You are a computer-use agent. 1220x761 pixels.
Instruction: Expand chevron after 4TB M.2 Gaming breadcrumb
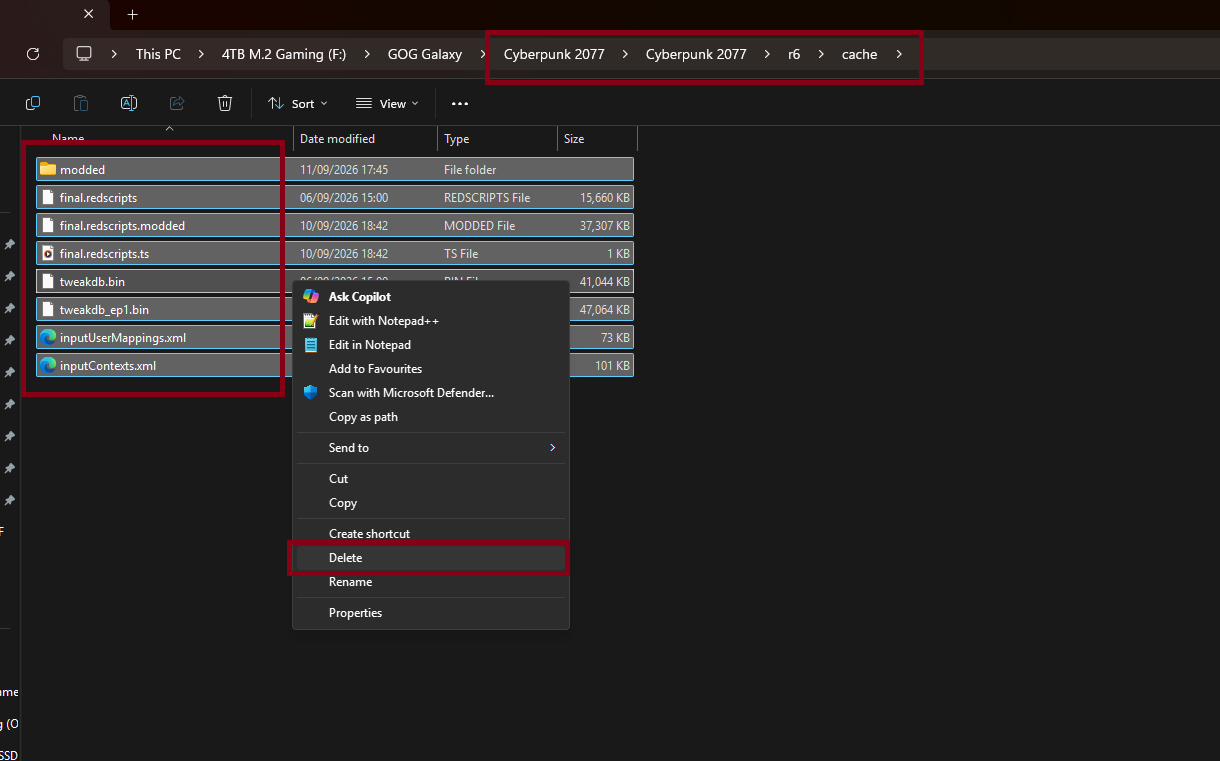click(367, 54)
